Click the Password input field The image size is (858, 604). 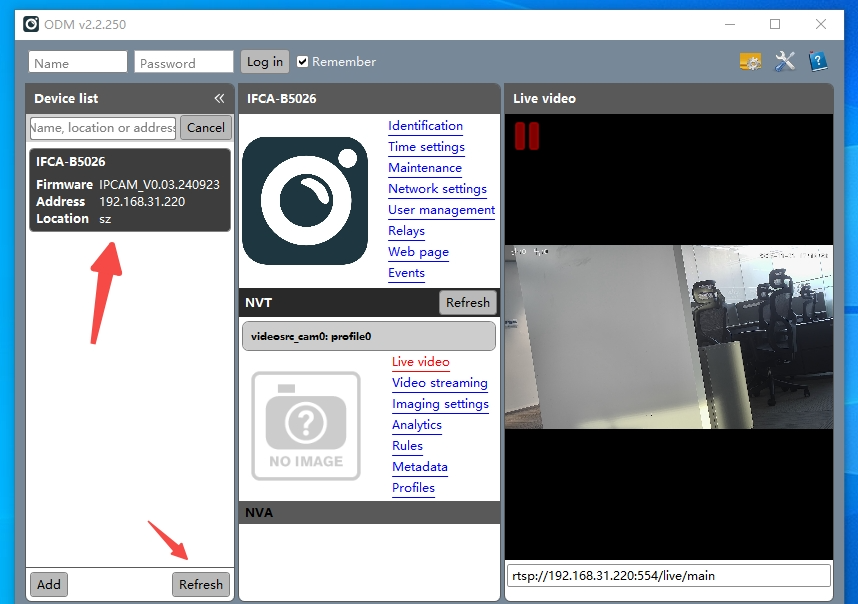point(183,62)
